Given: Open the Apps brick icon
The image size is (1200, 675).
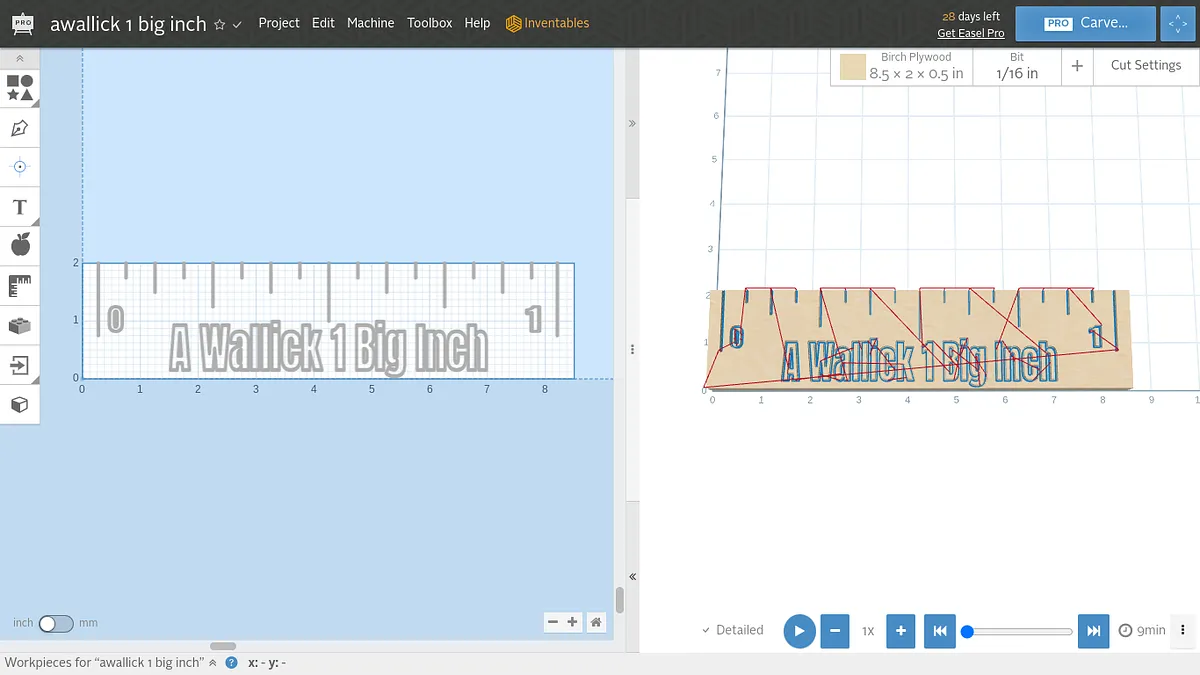Looking at the screenshot, I should click(x=20, y=325).
